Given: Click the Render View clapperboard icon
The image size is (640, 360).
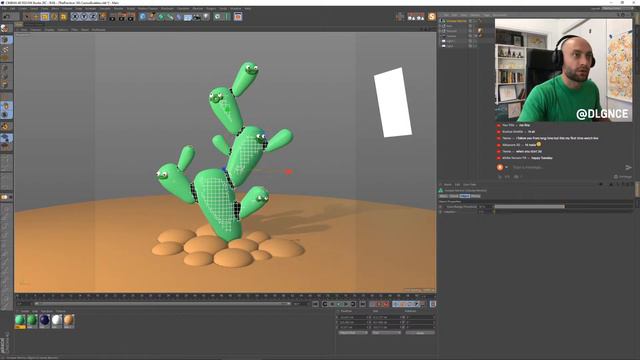Looking at the screenshot, I should 112,17.
